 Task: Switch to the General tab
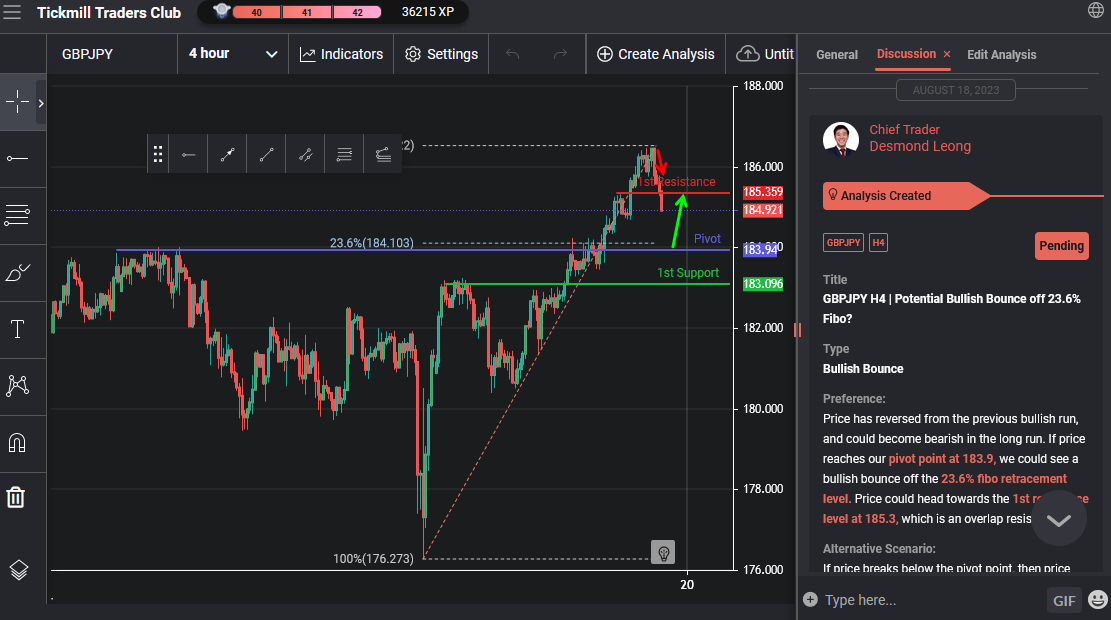(837, 55)
